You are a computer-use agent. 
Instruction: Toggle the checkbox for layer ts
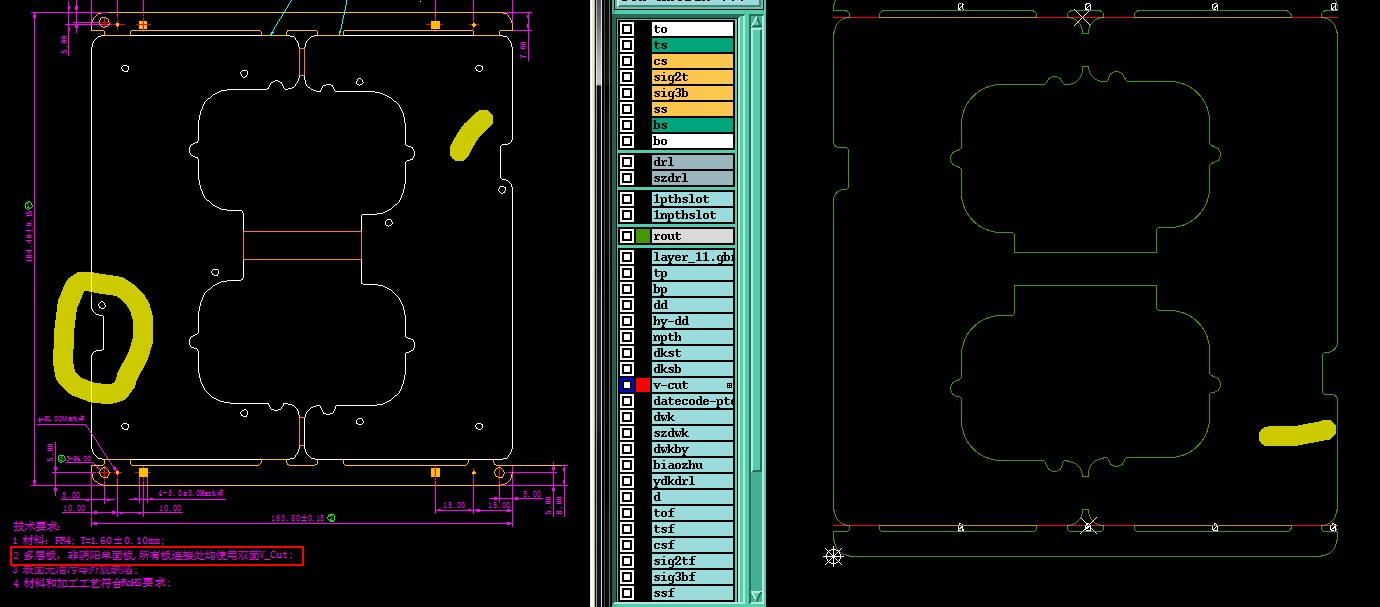click(627, 45)
